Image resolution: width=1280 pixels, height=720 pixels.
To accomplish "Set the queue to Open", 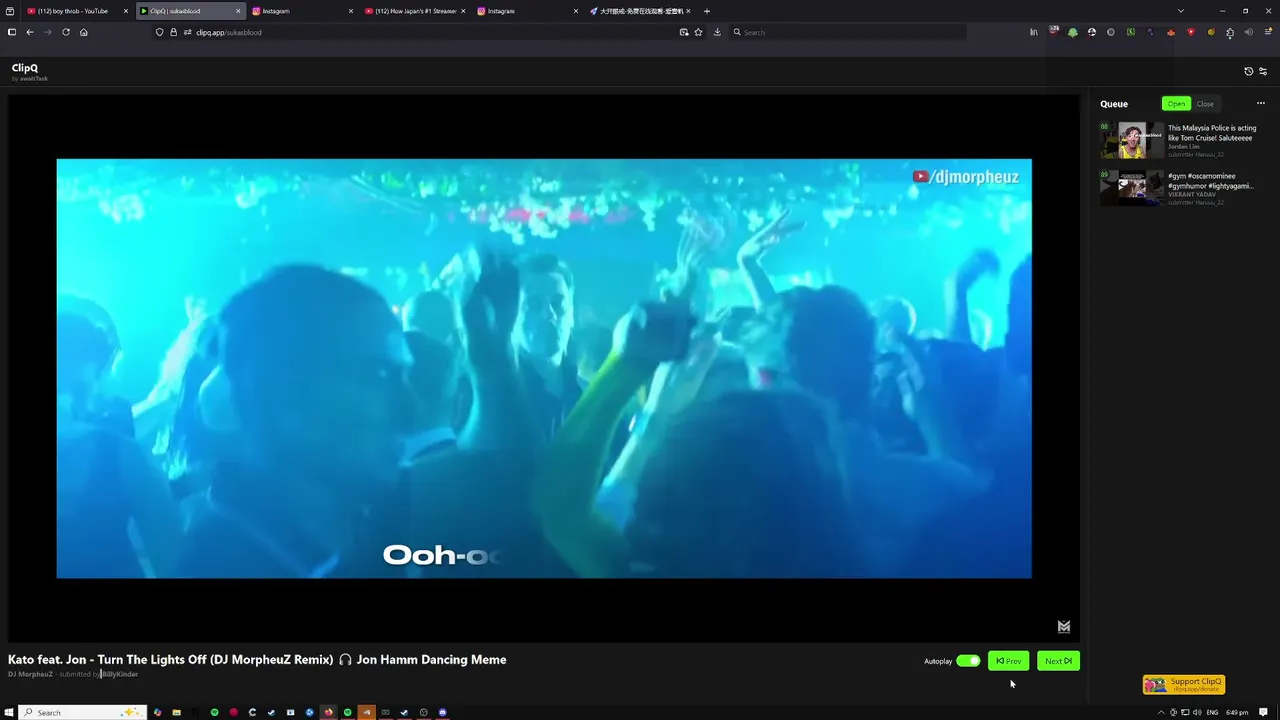I will (1176, 104).
